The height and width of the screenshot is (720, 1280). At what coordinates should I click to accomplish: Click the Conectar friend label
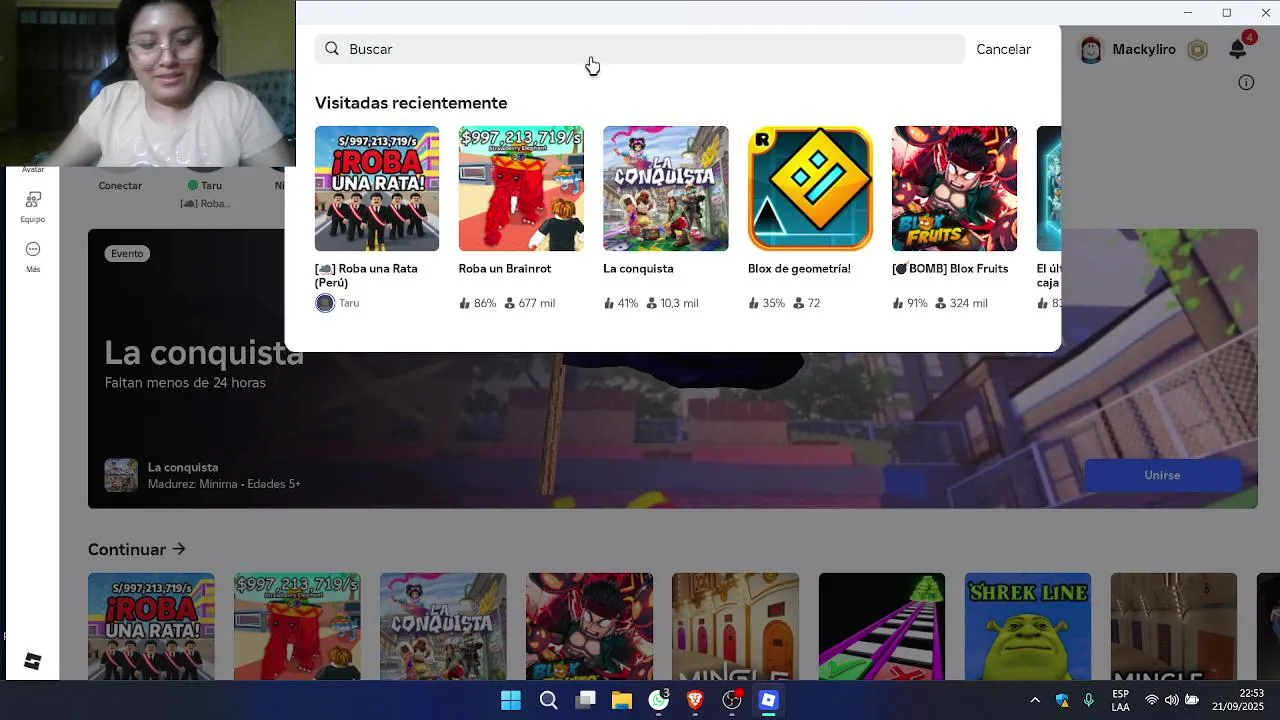pos(120,186)
